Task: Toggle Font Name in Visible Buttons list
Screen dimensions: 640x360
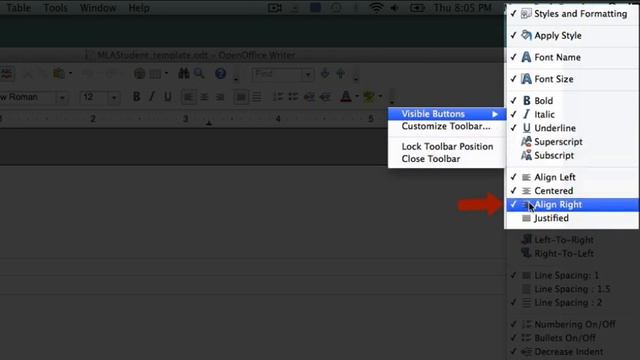Action: (x=572, y=57)
